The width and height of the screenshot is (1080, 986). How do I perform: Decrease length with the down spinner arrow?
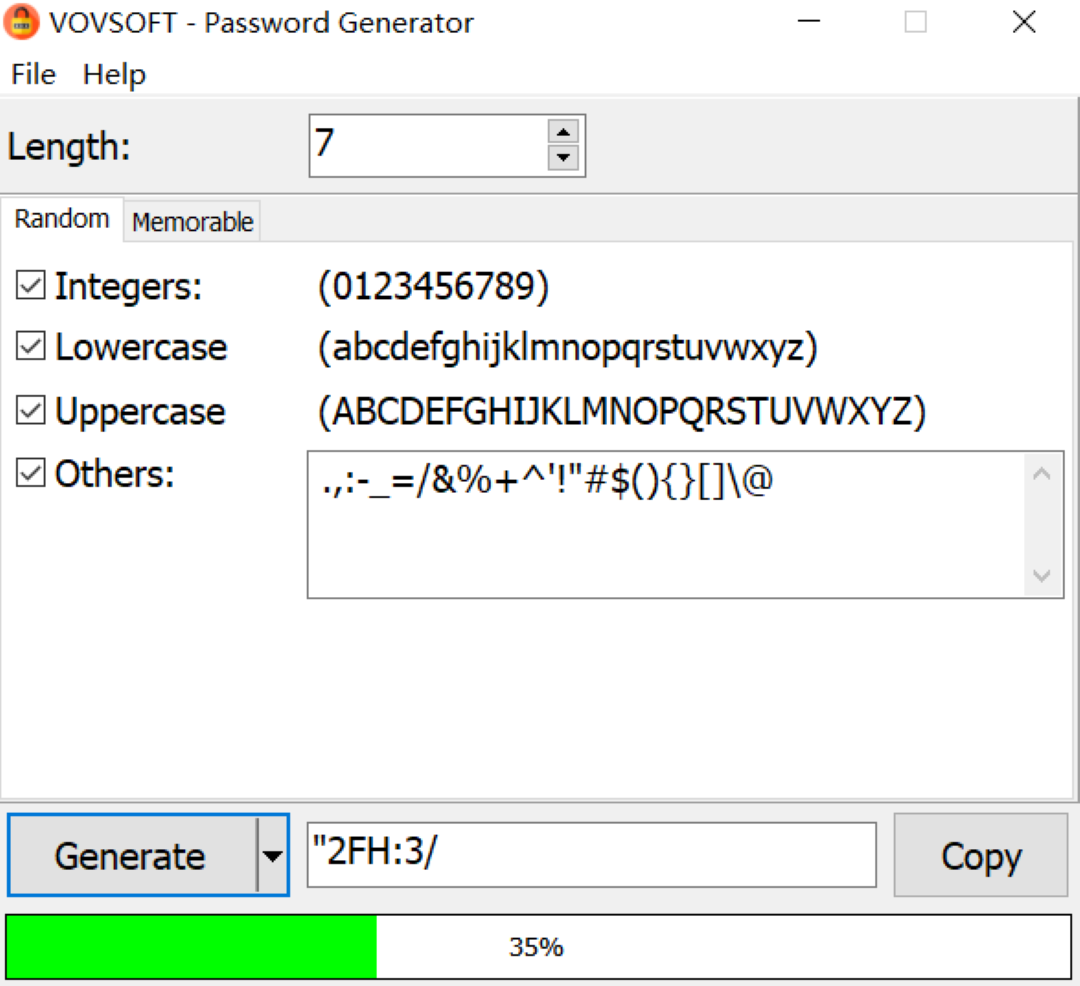coord(563,158)
